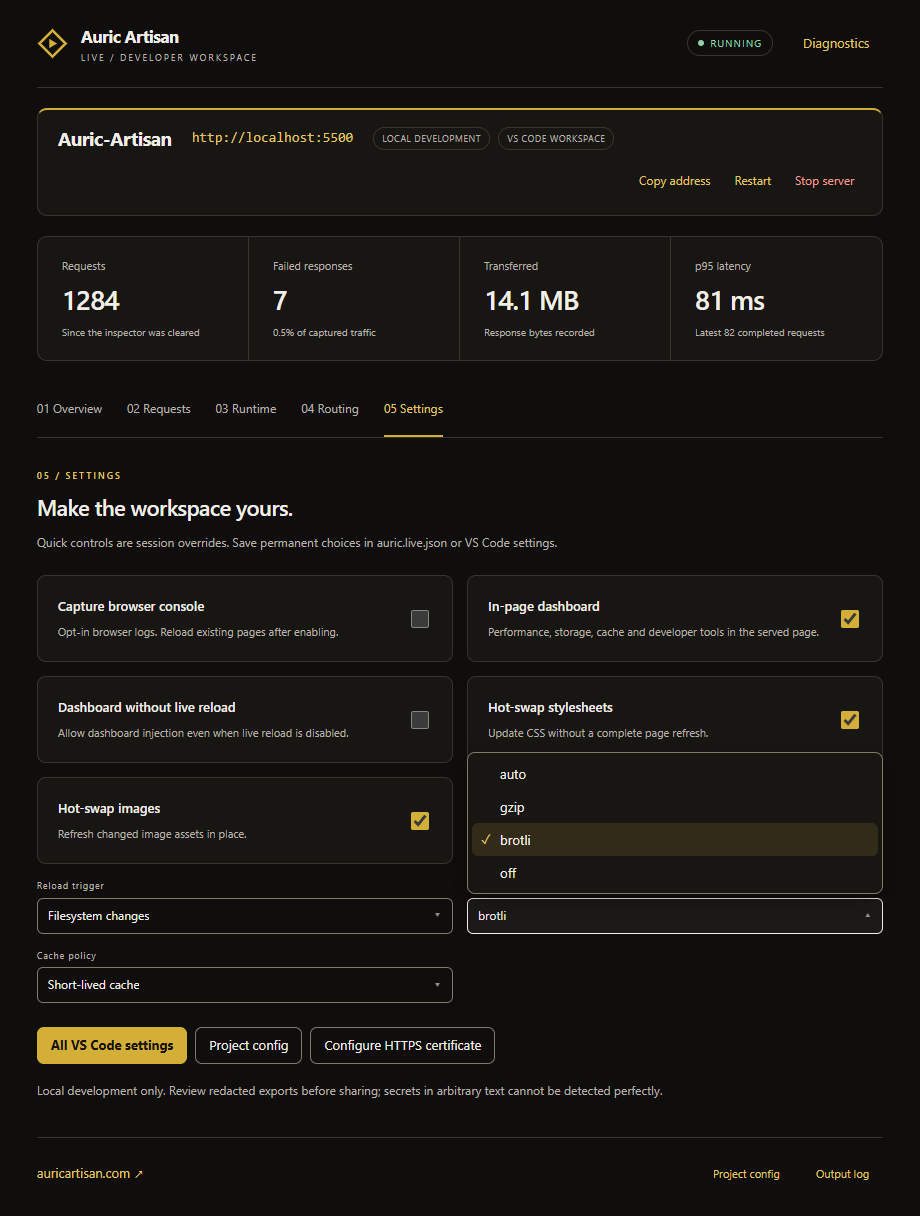This screenshot has width=920, height=1216.
Task: Click the footer Project config link
Action: [x=746, y=1174]
